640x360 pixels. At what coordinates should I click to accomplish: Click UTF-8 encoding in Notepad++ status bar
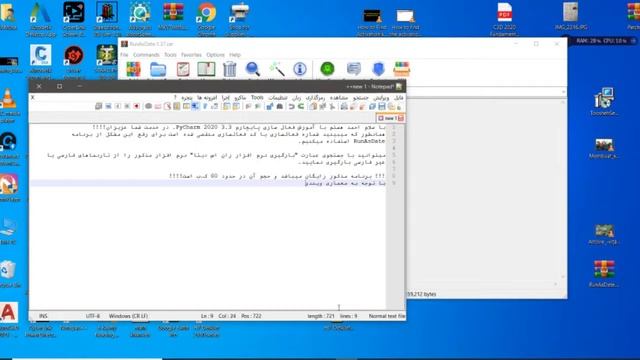93,316
